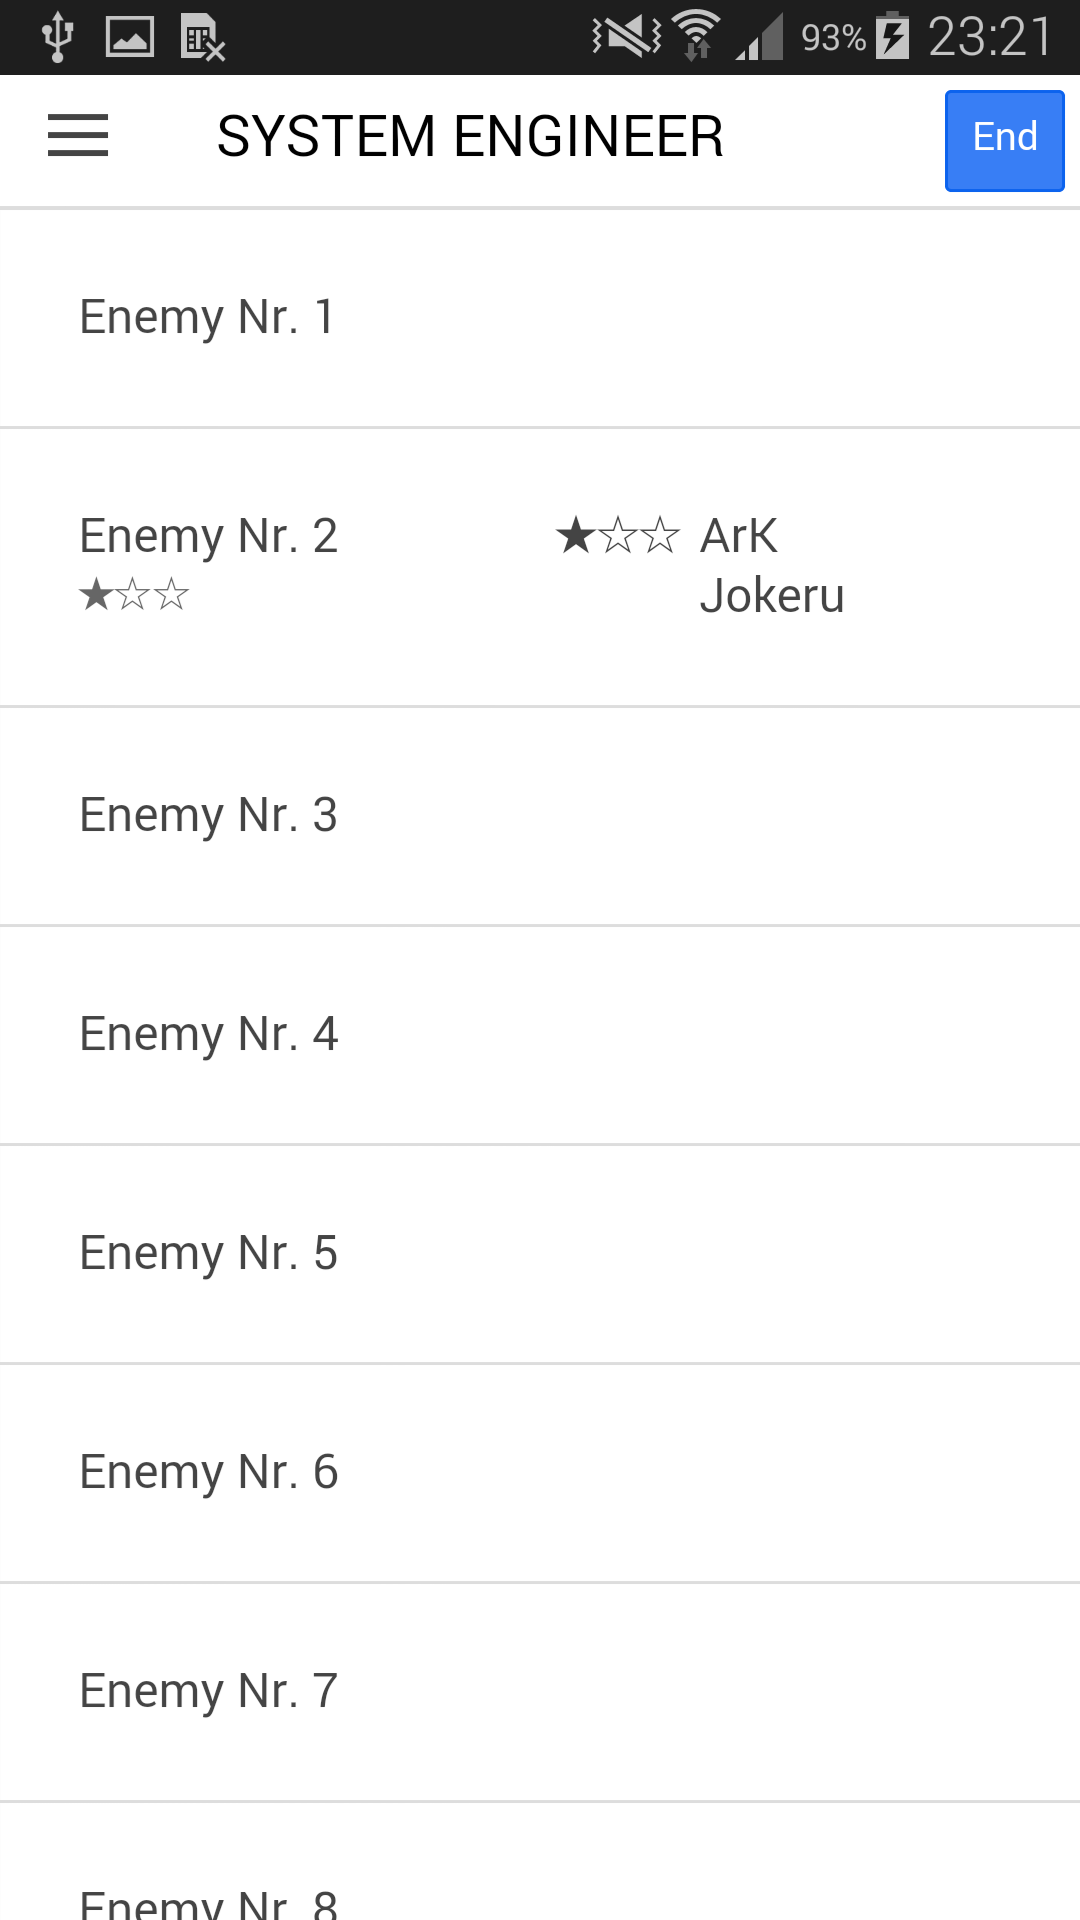Tap star rating beside ArK
Screen dimensions: 1080x1920
tap(618, 536)
